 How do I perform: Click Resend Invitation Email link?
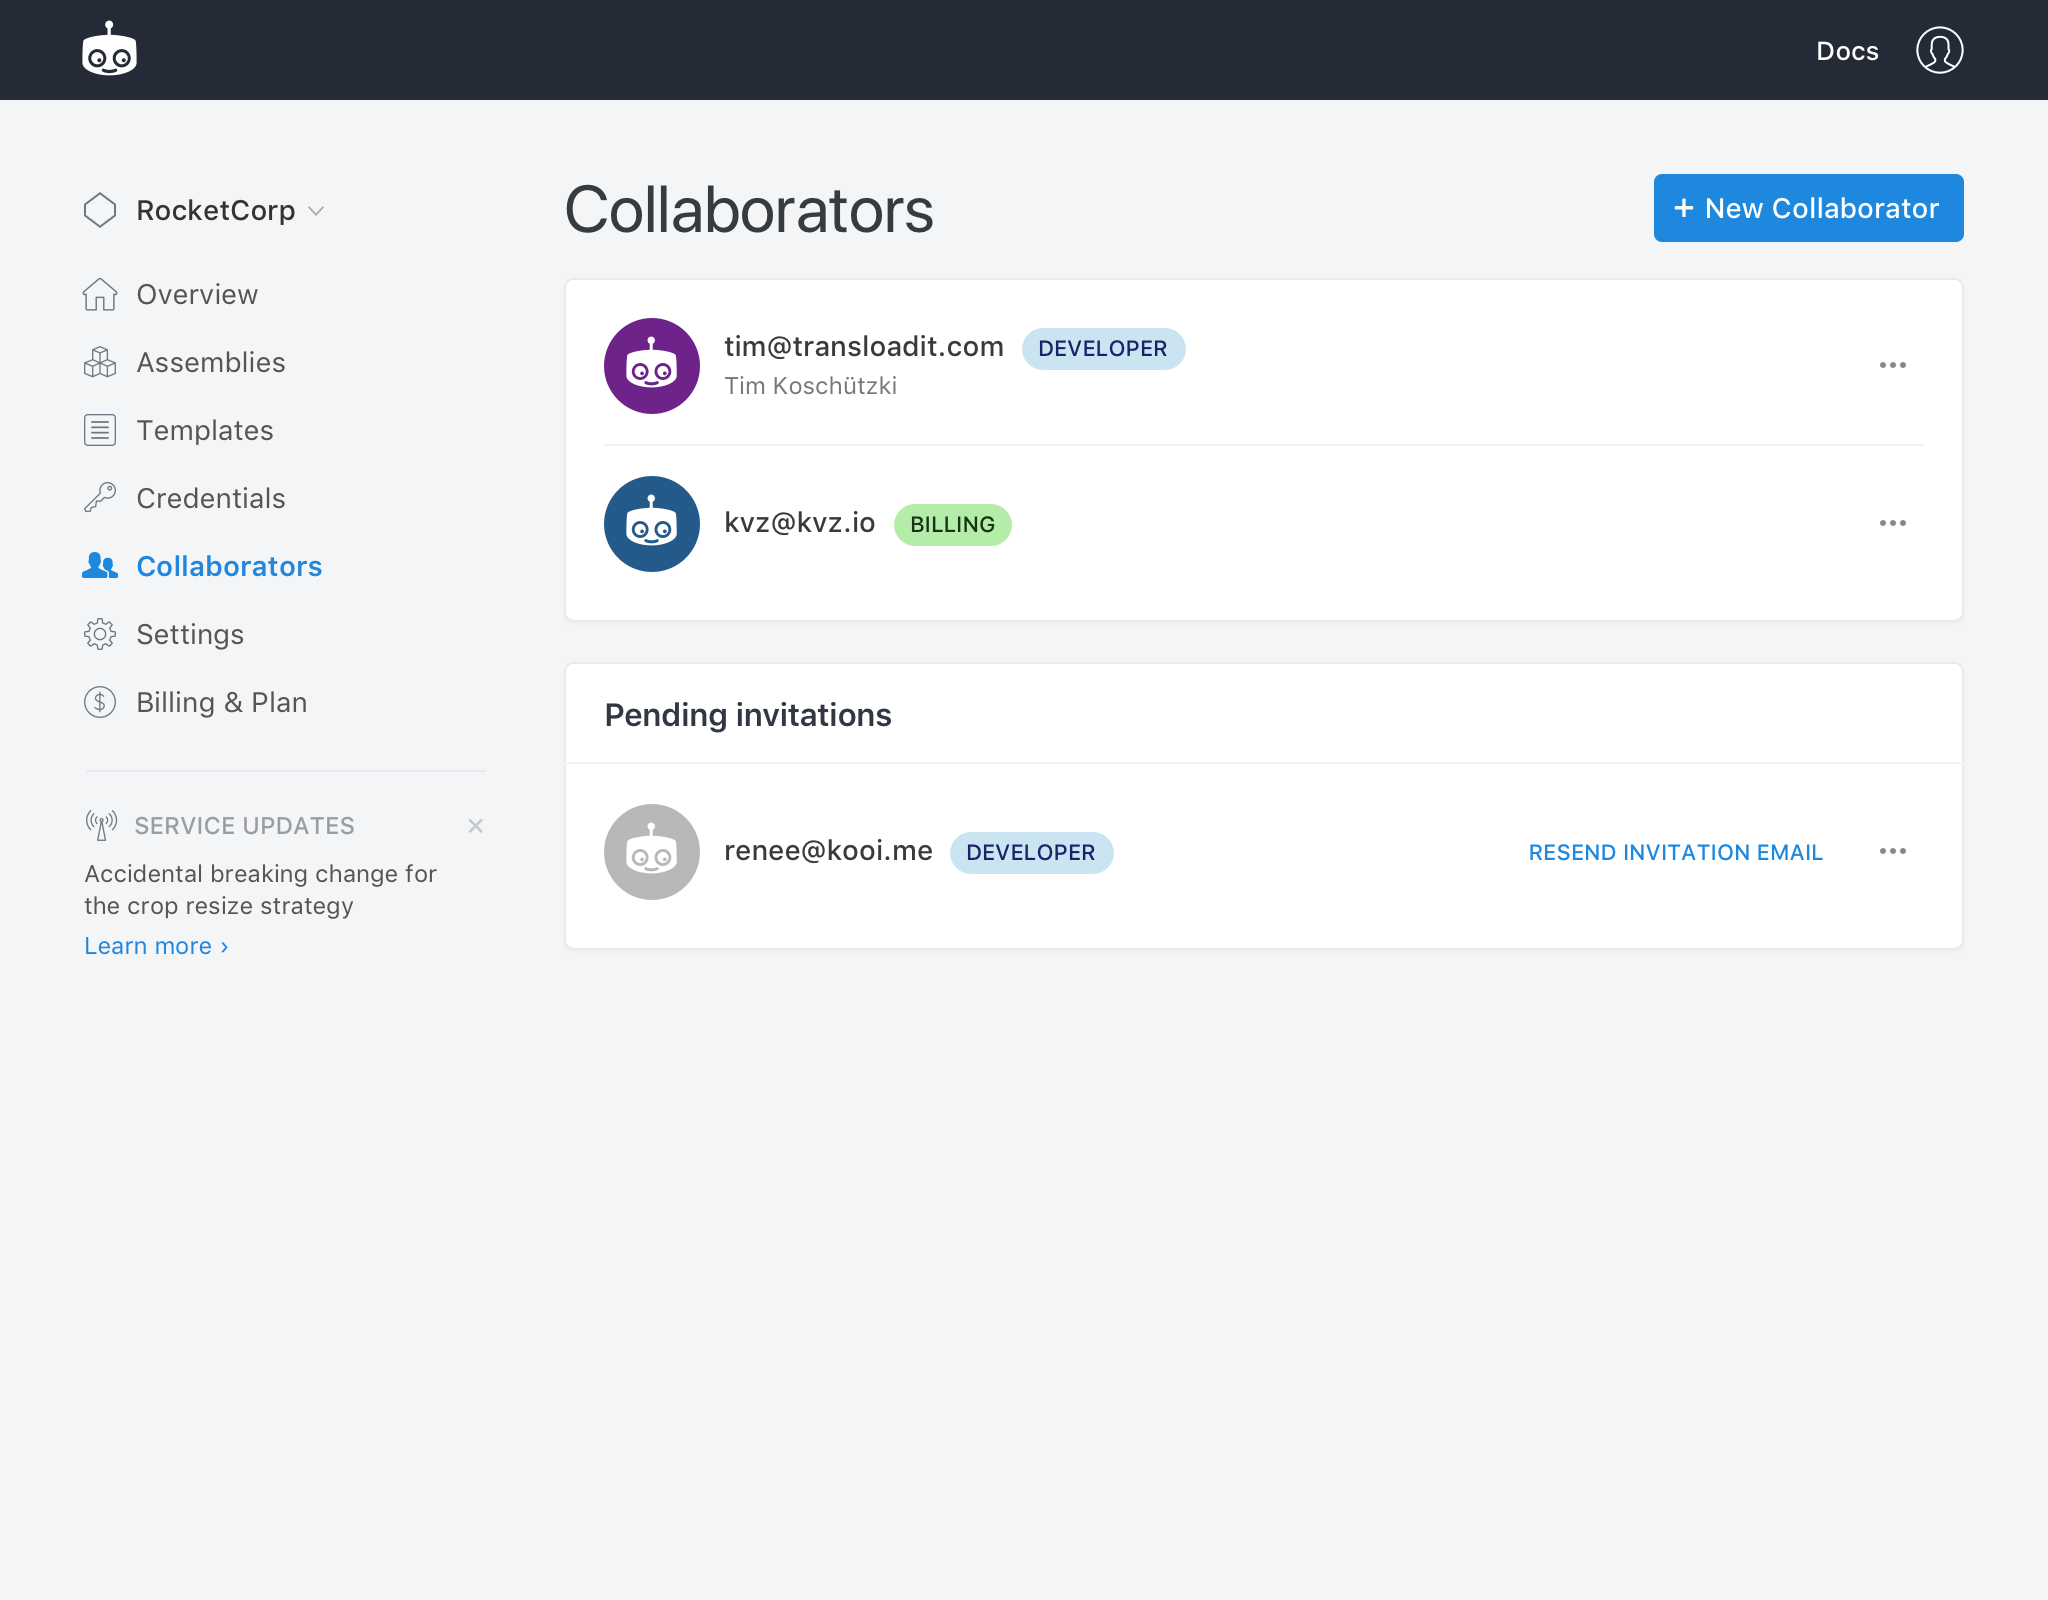(x=1675, y=852)
